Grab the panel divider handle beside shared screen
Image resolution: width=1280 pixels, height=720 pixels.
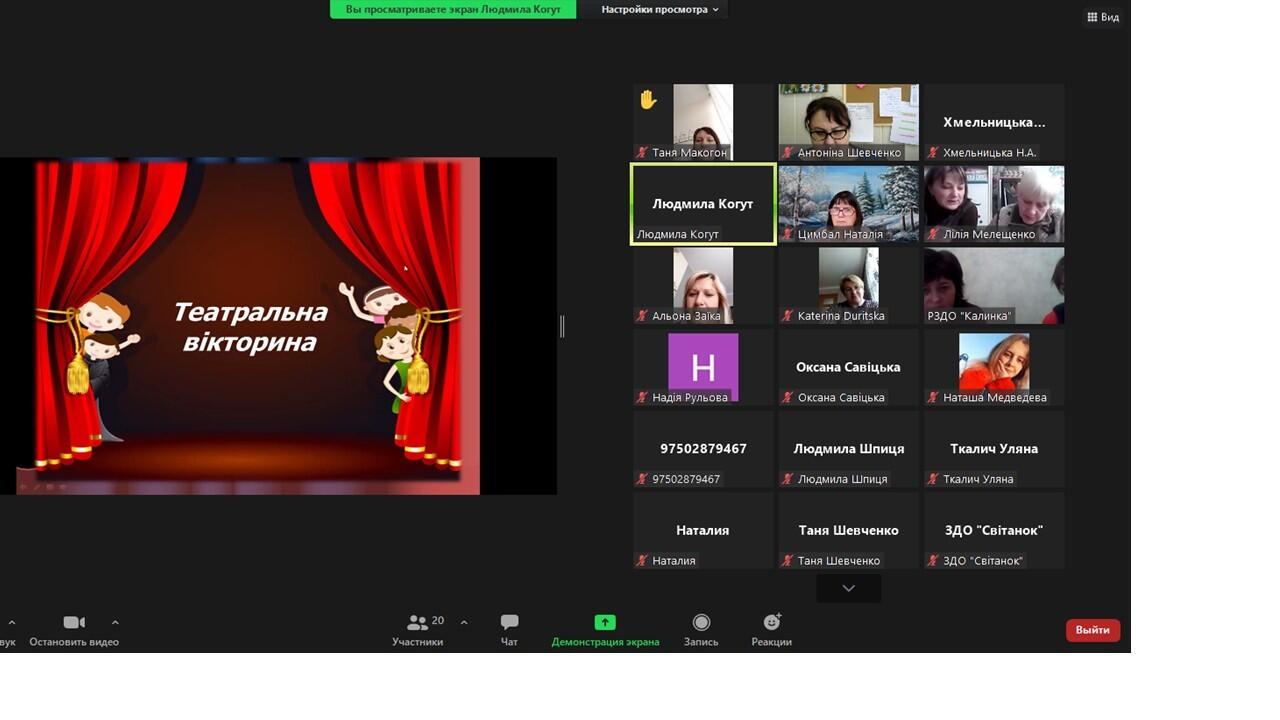[x=562, y=326]
